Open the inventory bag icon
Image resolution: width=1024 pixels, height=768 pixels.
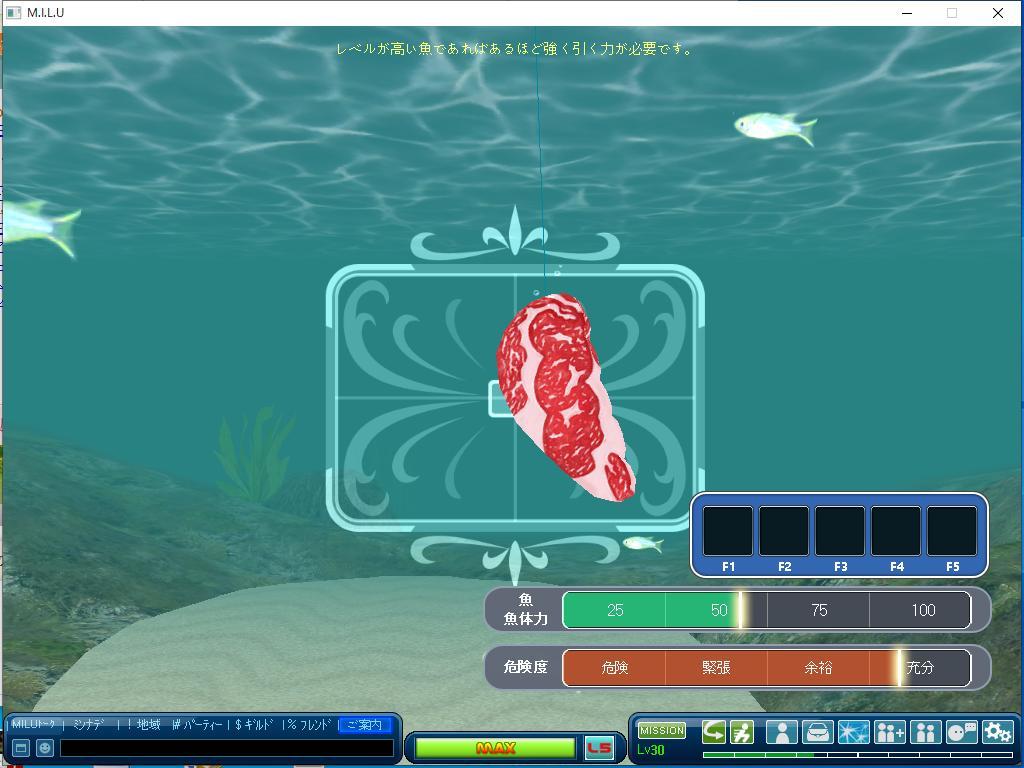coord(818,731)
